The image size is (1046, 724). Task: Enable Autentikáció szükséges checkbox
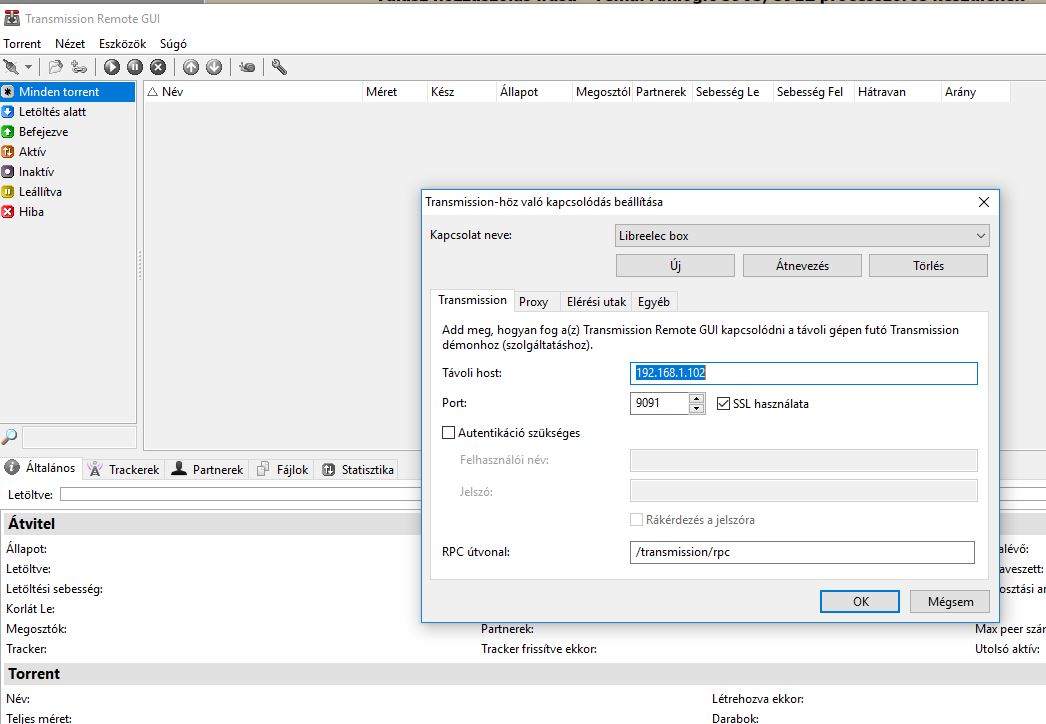(448, 432)
